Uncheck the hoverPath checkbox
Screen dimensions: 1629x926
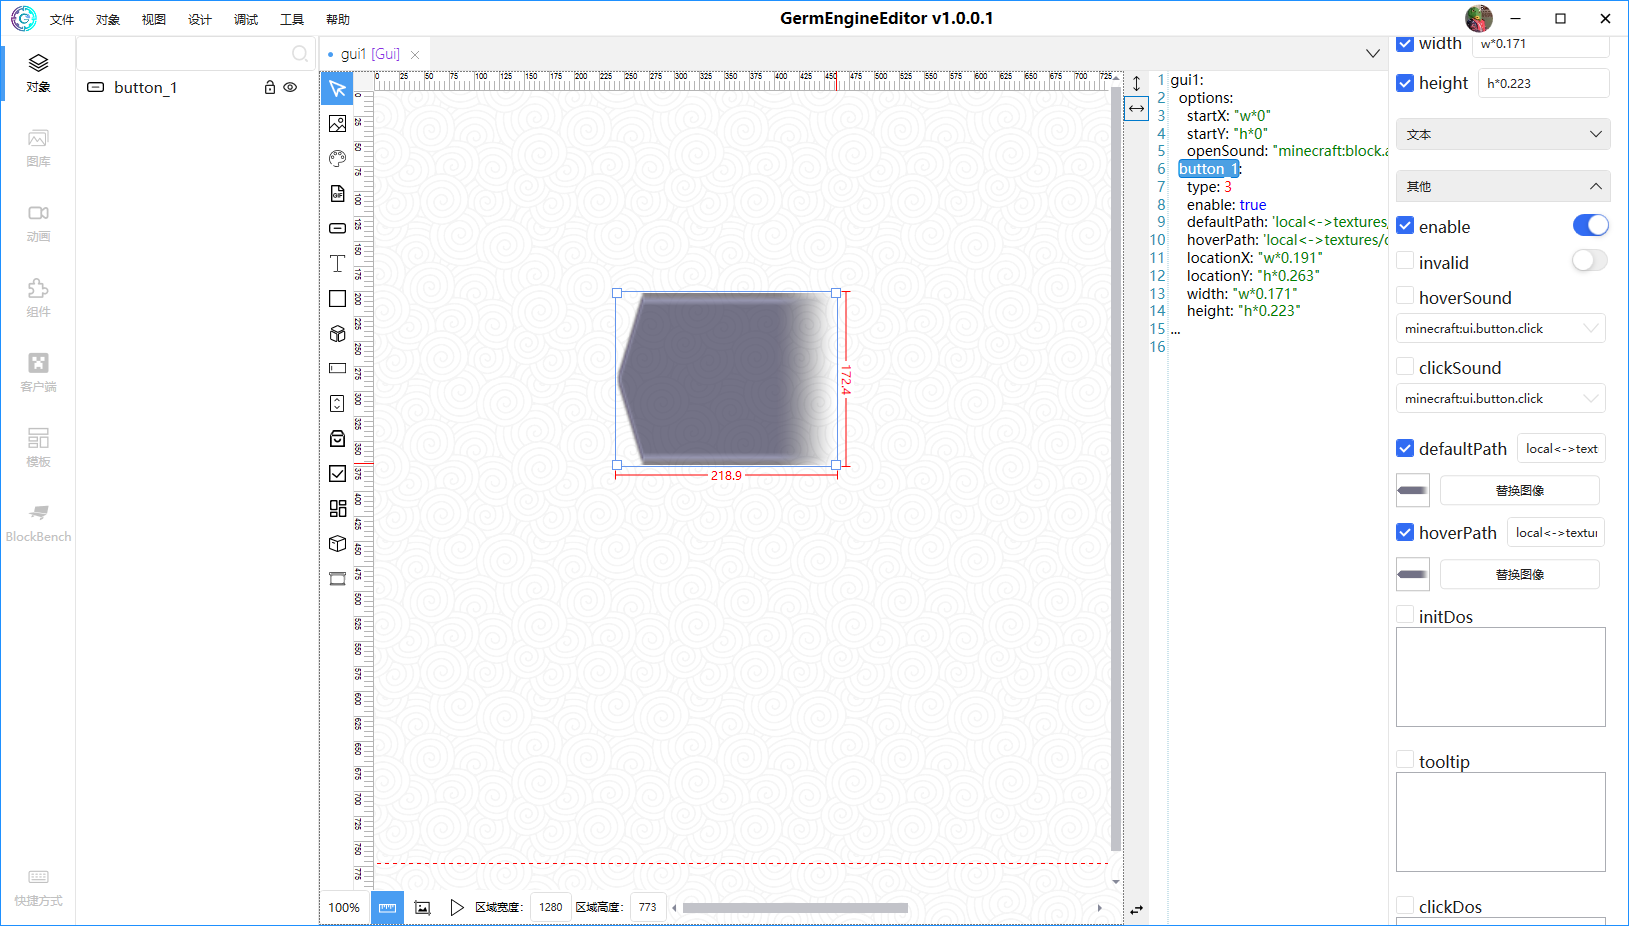click(x=1405, y=532)
